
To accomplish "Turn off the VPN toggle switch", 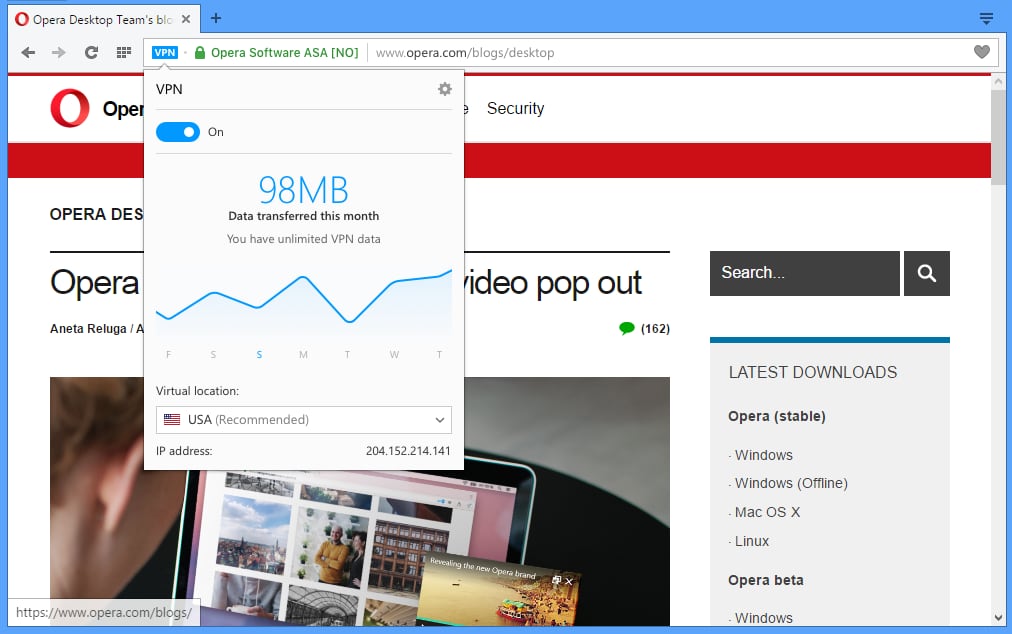I will [178, 132].
